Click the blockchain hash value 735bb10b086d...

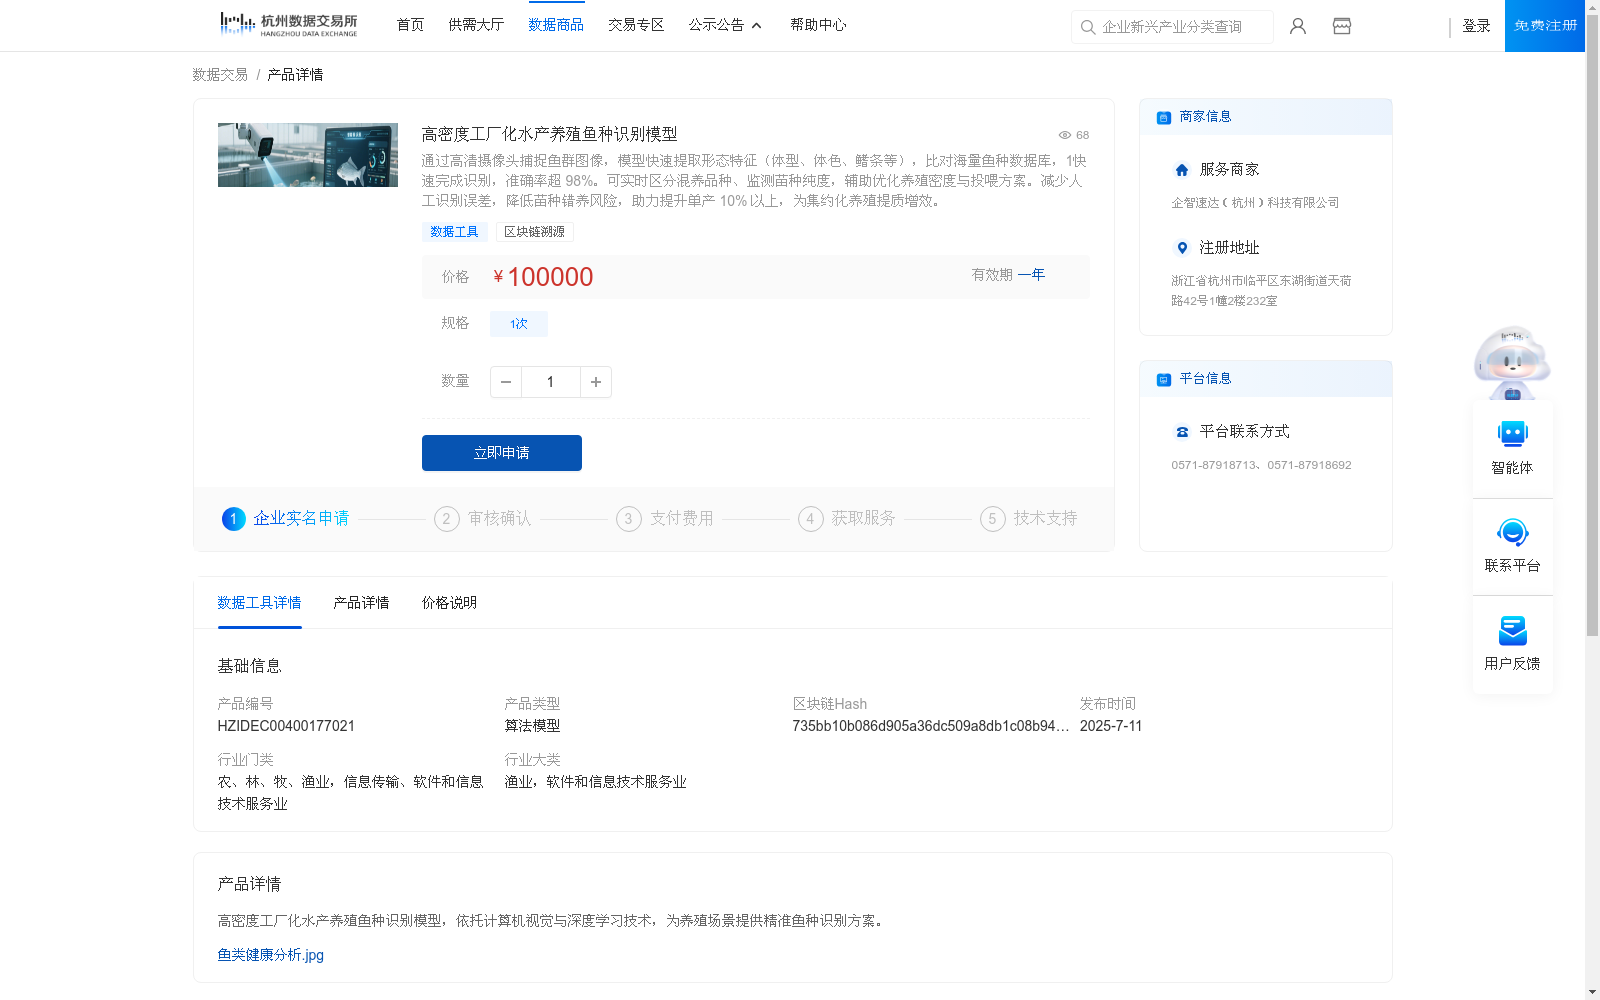[931, 726]
